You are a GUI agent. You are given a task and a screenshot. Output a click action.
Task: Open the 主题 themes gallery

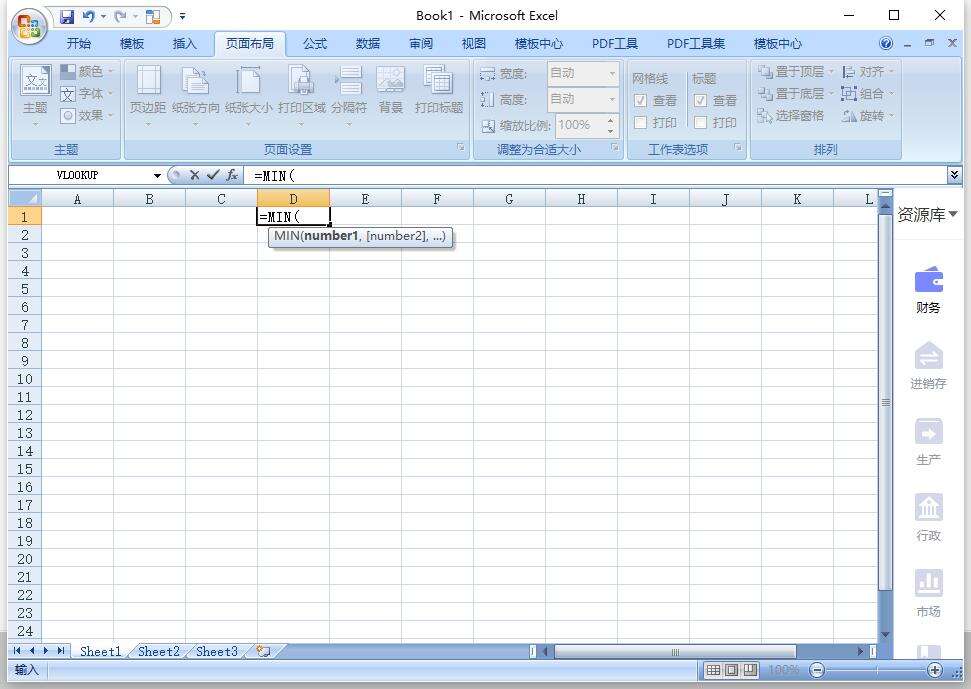pyautogui.click(x=35, y=96)
